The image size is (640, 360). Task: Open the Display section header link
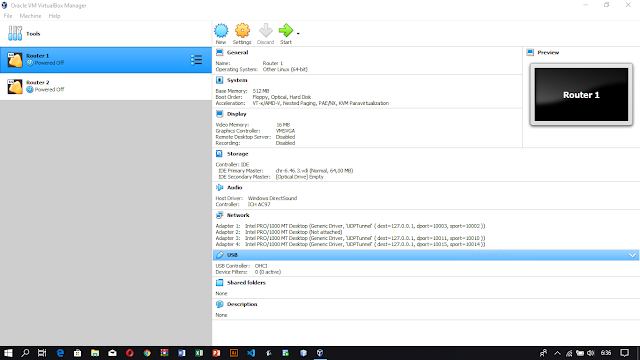coord(236,114)
